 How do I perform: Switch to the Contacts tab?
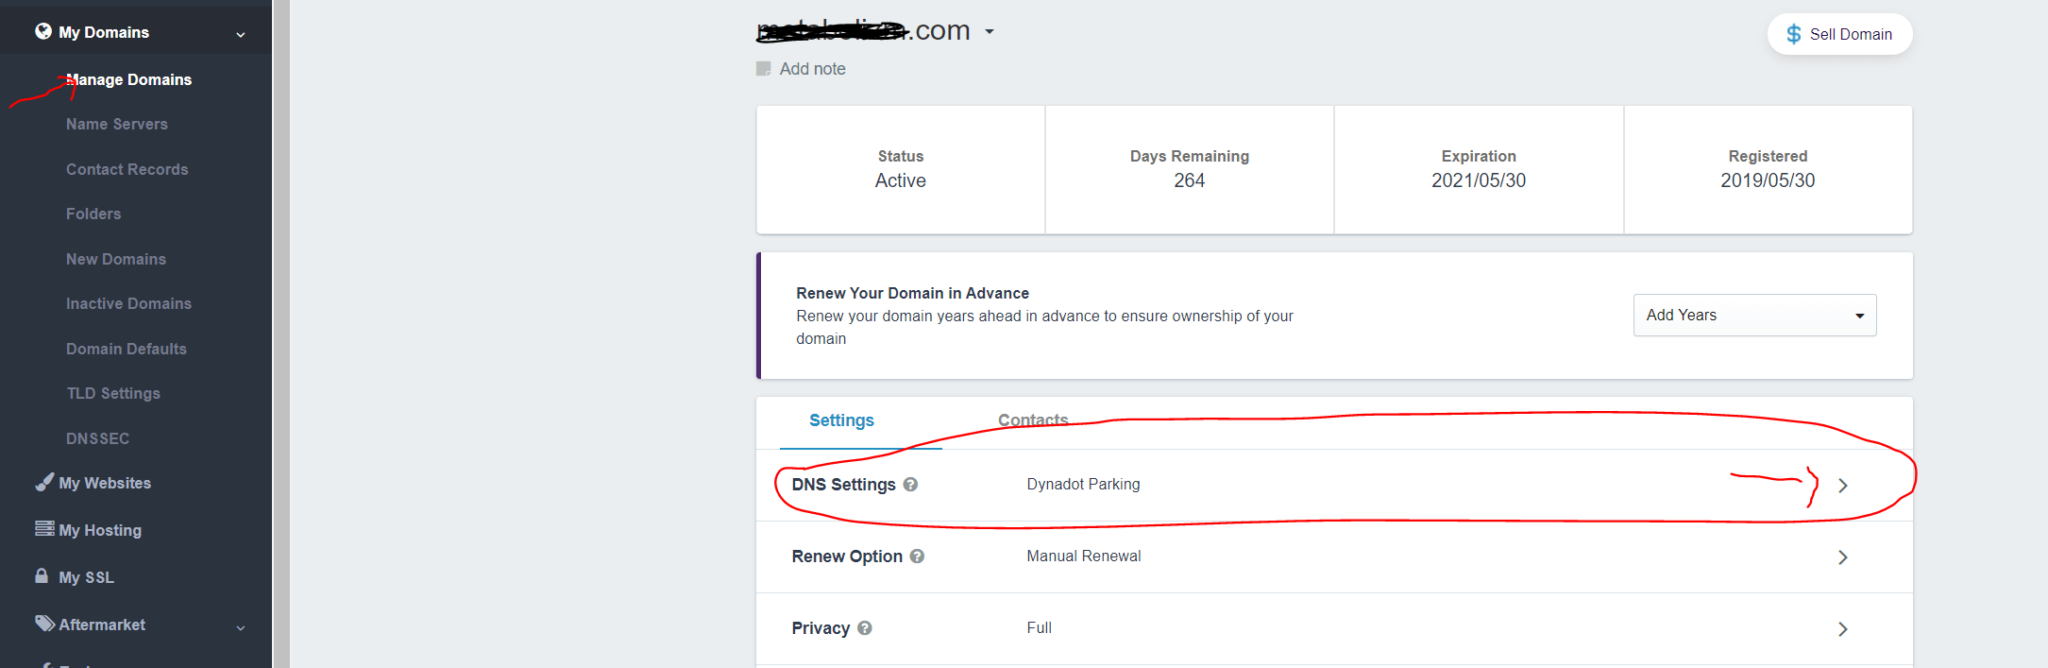(1033, 420)
